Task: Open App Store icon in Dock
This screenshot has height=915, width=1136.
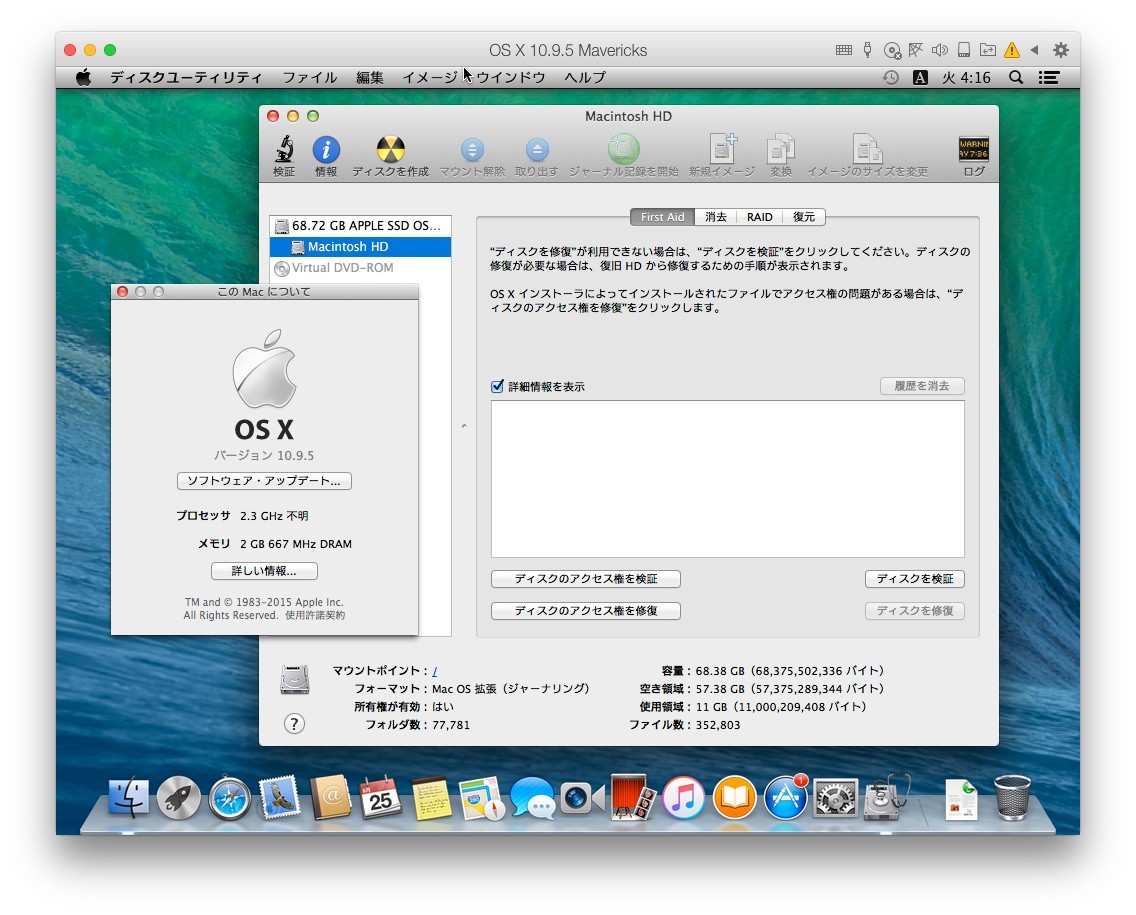Action: [785, 798]
